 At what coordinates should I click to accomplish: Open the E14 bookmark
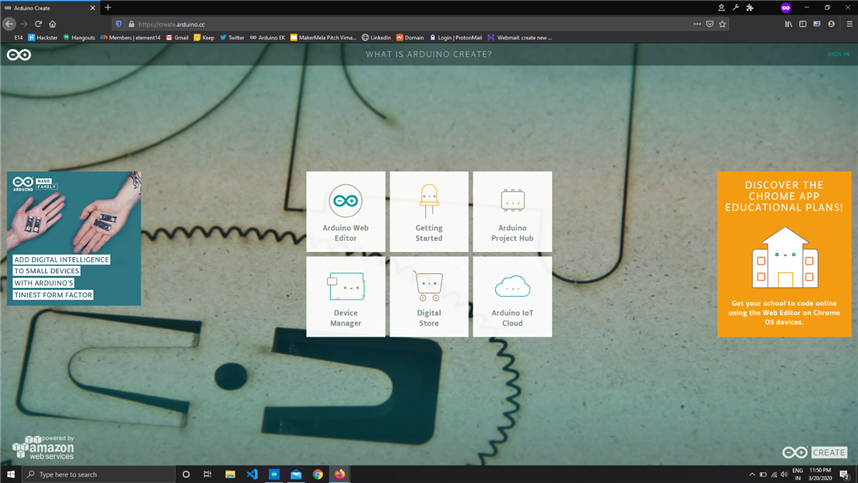(18, 38)
